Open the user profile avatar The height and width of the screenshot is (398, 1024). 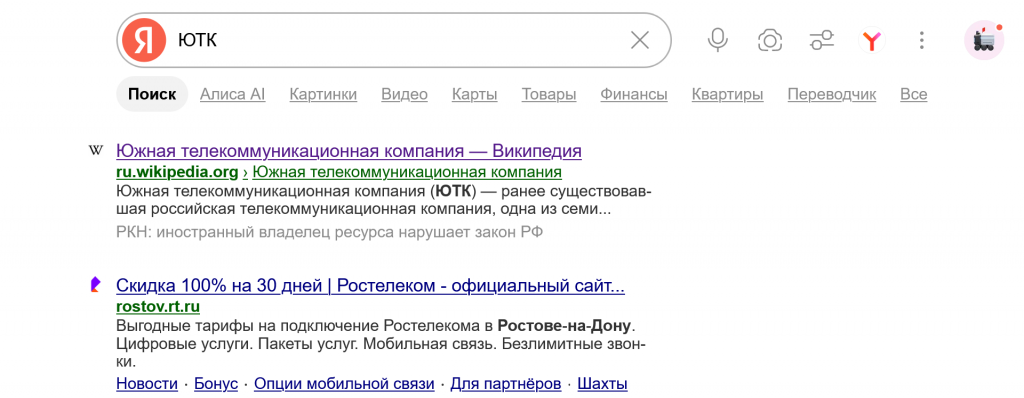click(x=984, y=41)
